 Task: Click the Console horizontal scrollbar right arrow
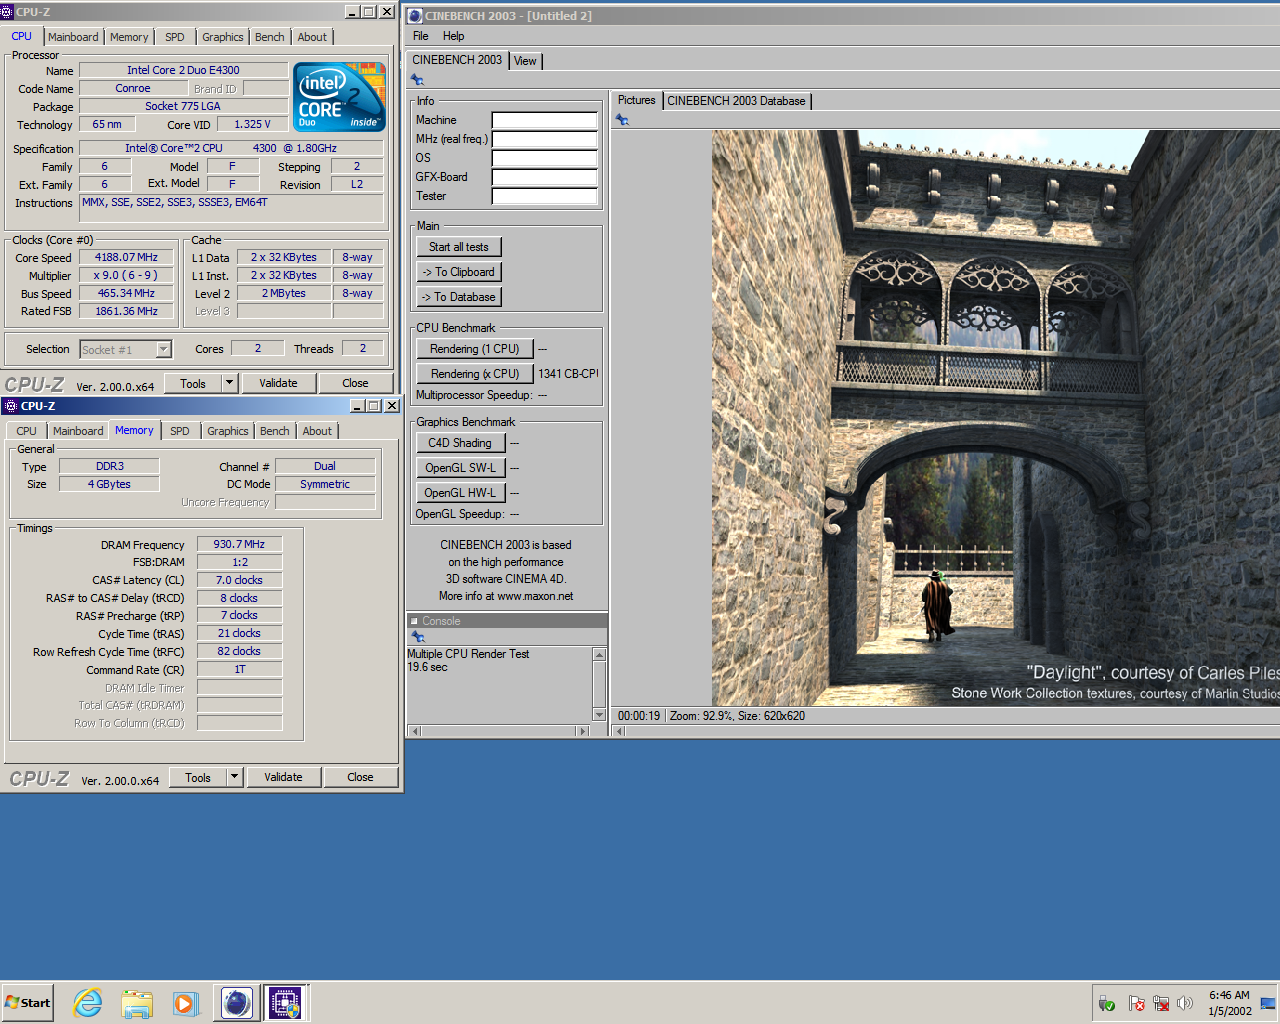pos(582,731)
